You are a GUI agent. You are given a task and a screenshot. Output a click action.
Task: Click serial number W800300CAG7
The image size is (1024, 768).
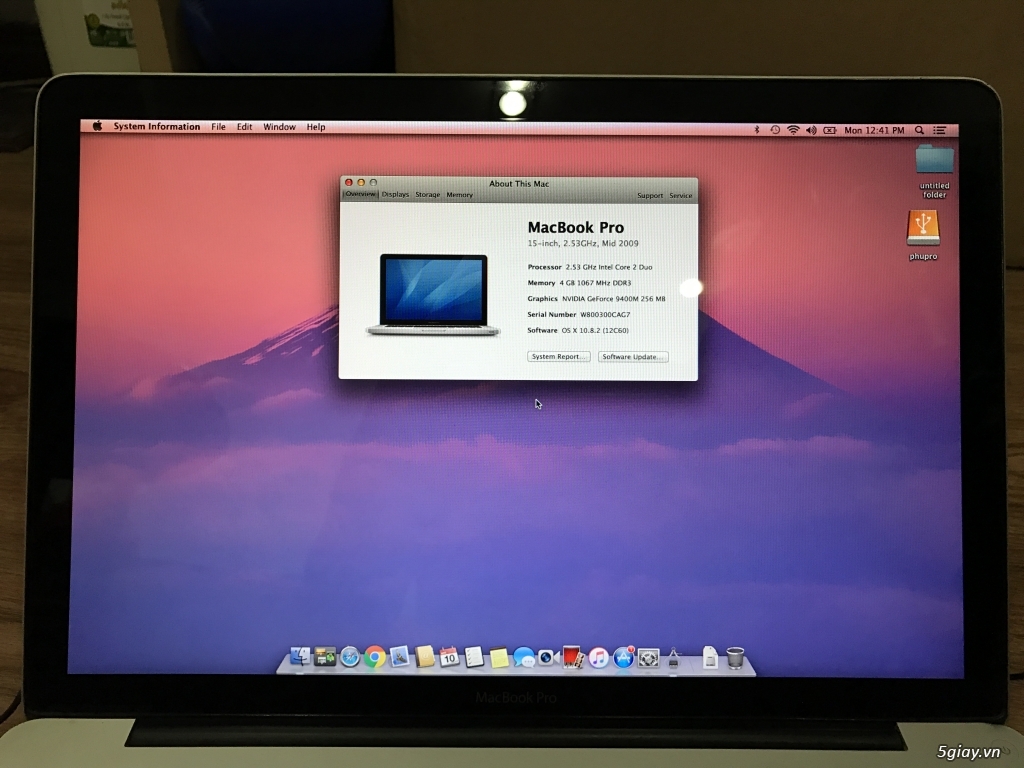pos(605,315)
